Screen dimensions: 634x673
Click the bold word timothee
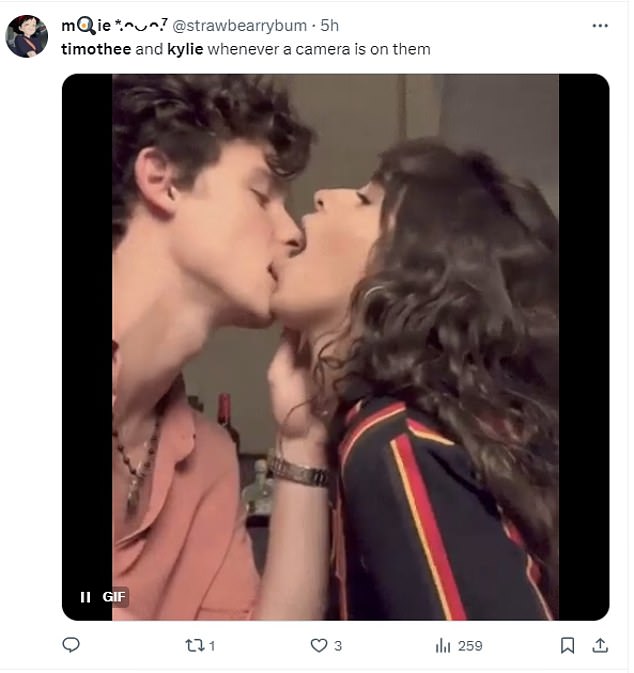[x=95, y=48]
